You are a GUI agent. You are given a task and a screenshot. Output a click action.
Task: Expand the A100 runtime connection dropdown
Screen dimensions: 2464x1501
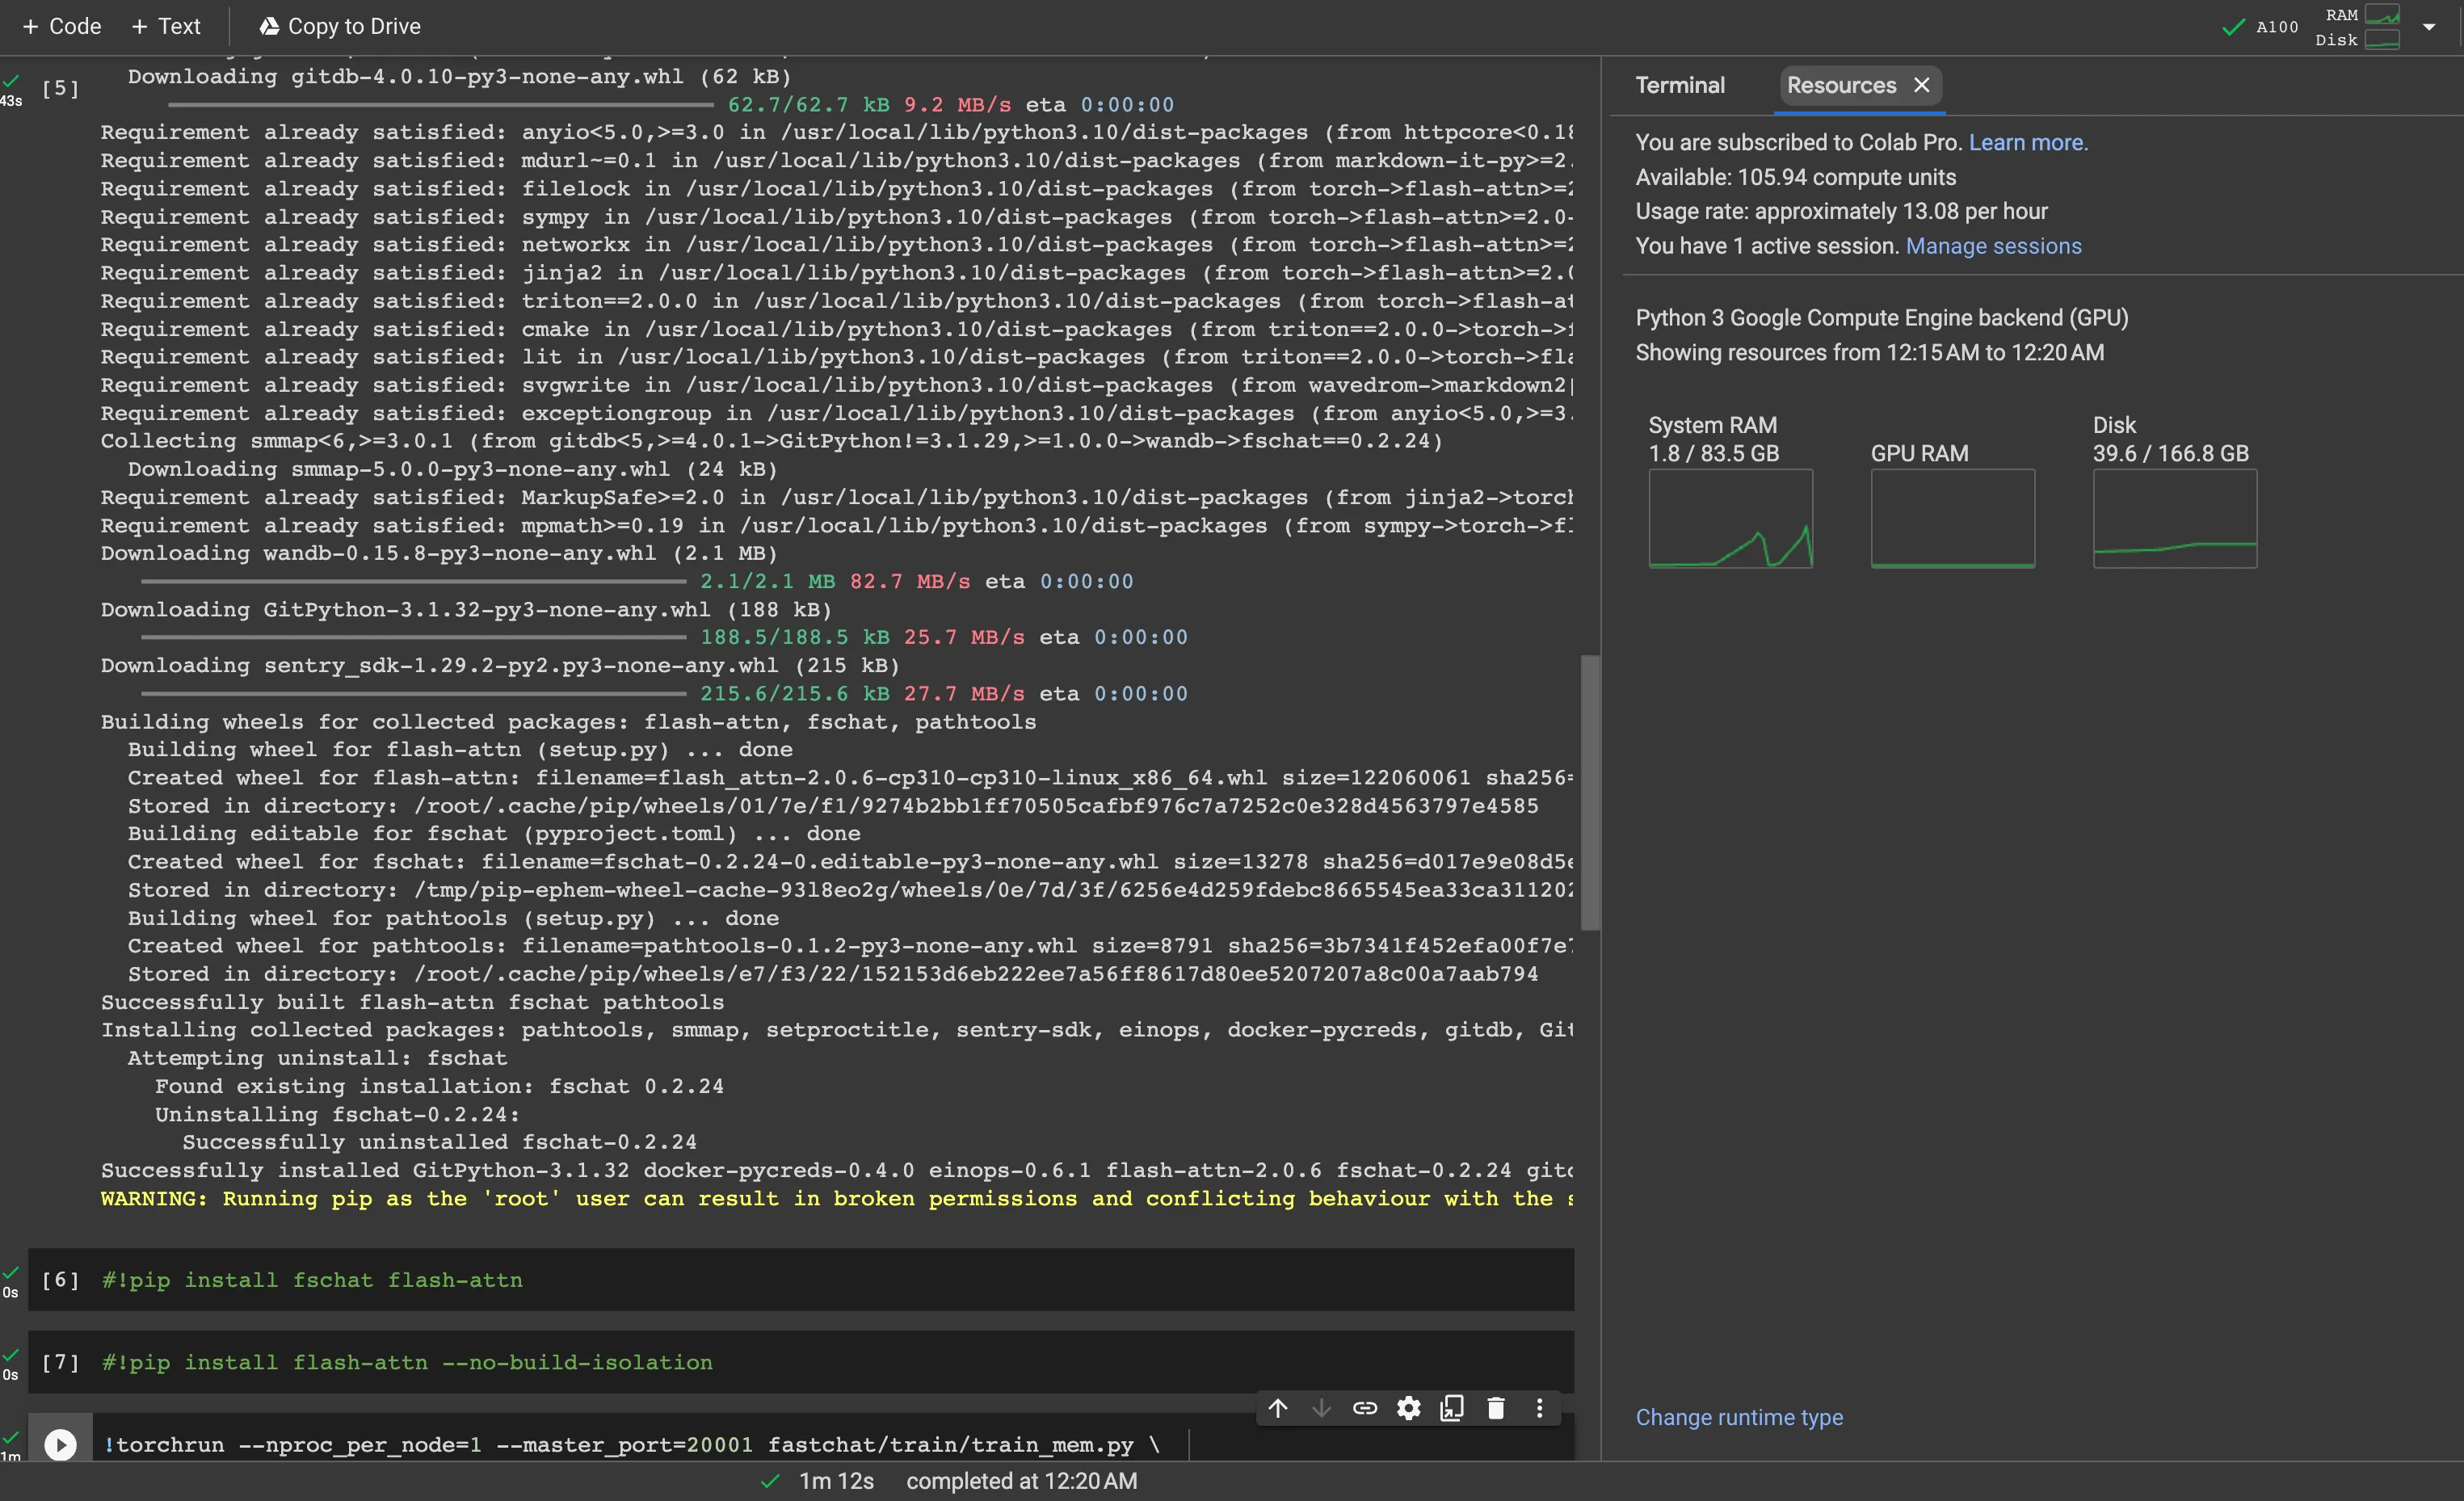point(2429,27)
